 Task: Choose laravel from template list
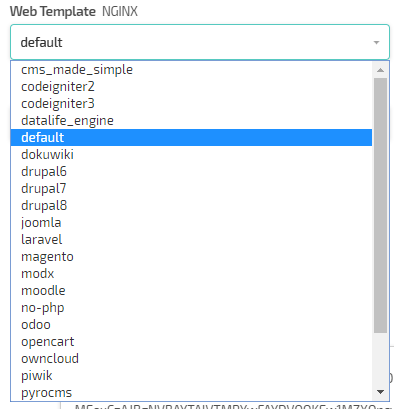pos(191,240)
